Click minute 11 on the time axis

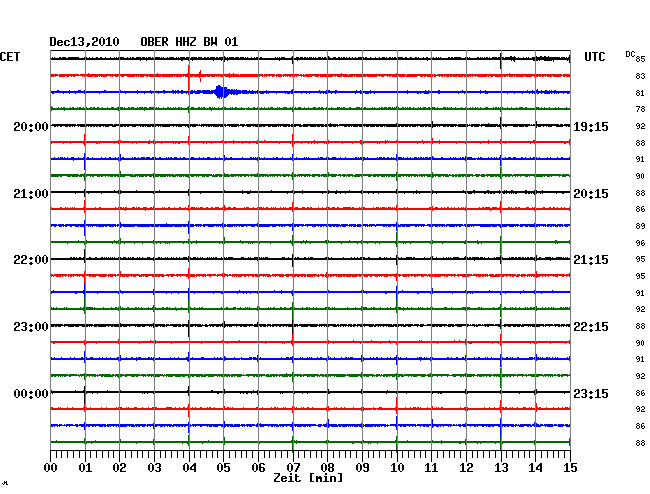432,467
